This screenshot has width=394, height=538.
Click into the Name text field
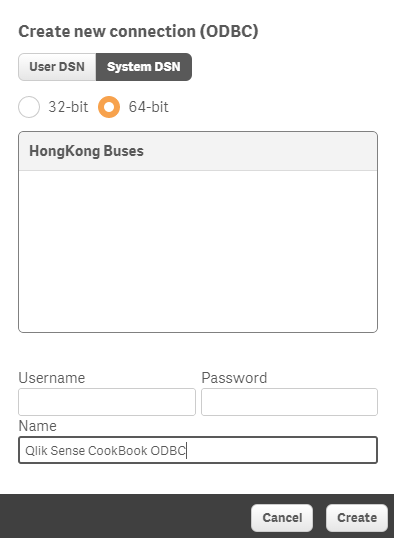198,450
